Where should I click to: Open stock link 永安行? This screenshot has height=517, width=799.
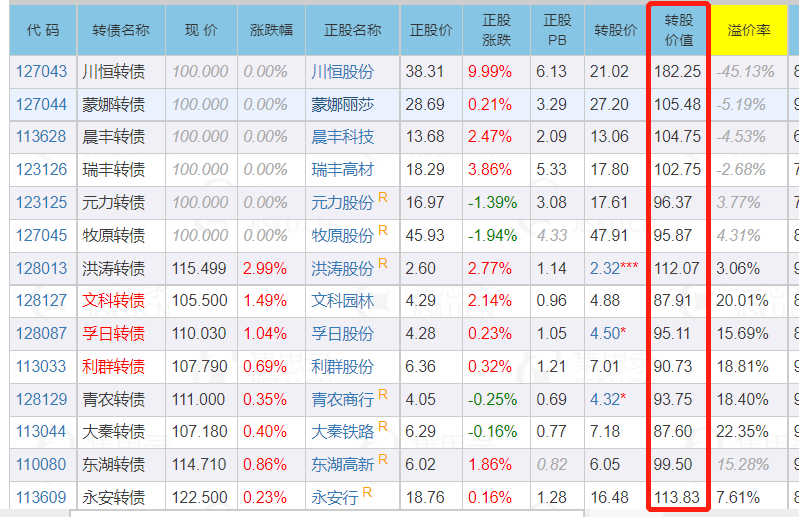(335, 498)
